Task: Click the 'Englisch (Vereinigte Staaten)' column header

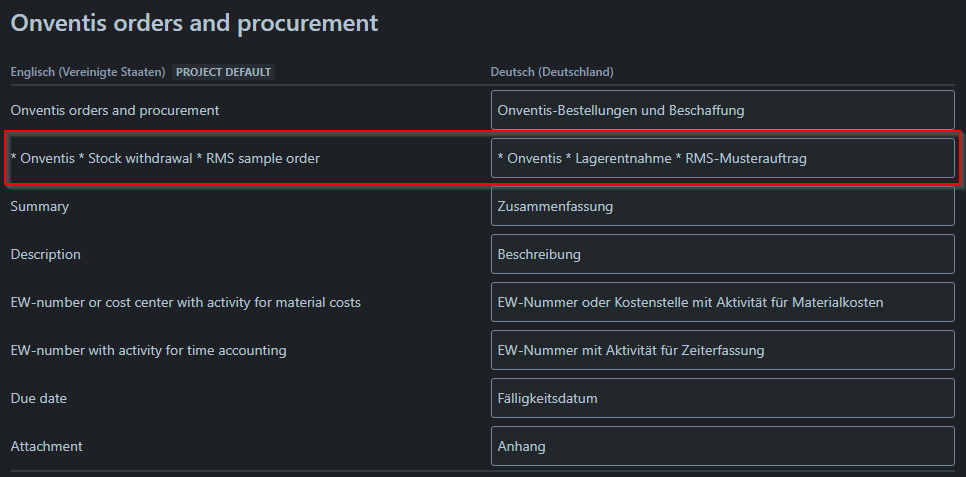Action: pos(88,72)
